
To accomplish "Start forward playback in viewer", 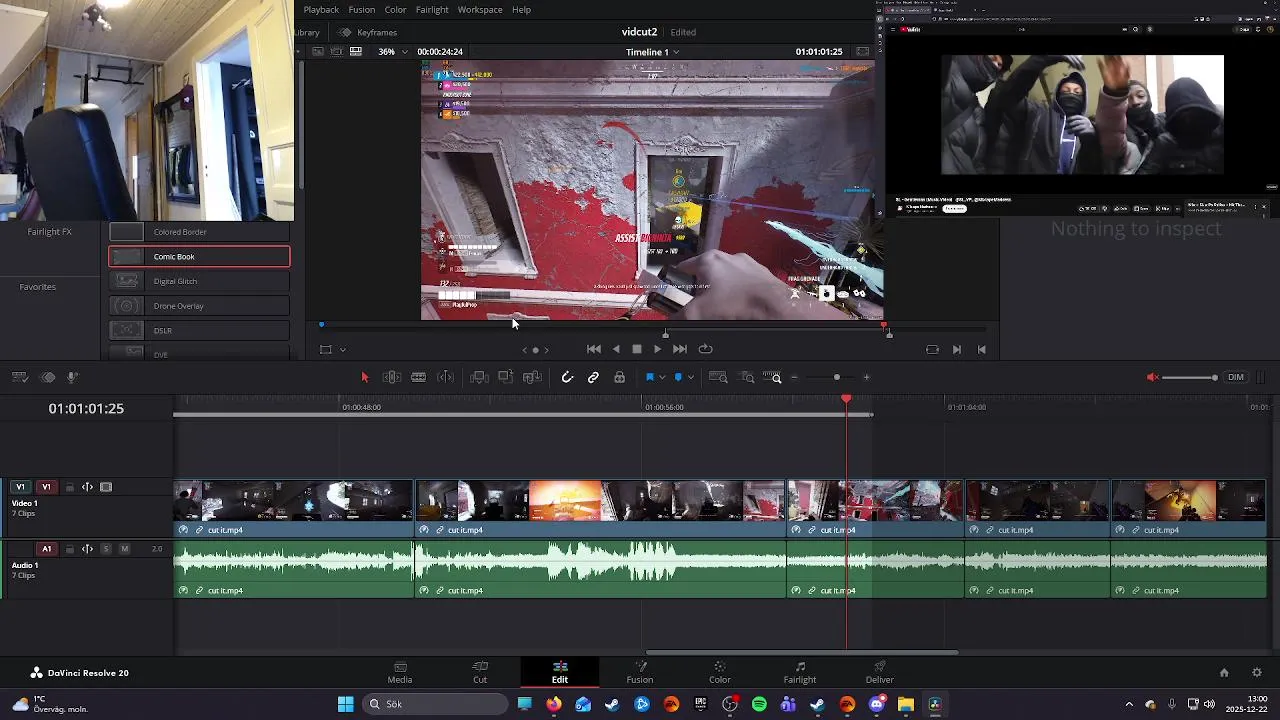I will tap(657, 349).
